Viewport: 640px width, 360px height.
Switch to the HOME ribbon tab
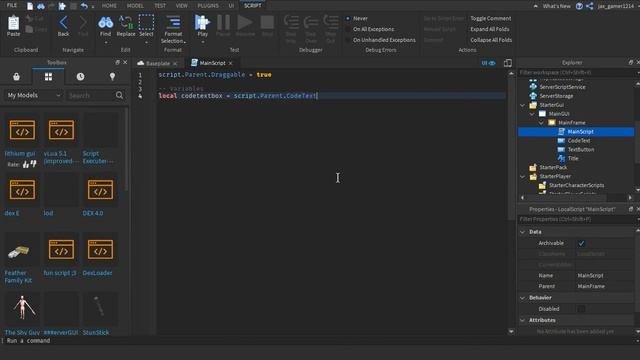[x=109, y=6]
